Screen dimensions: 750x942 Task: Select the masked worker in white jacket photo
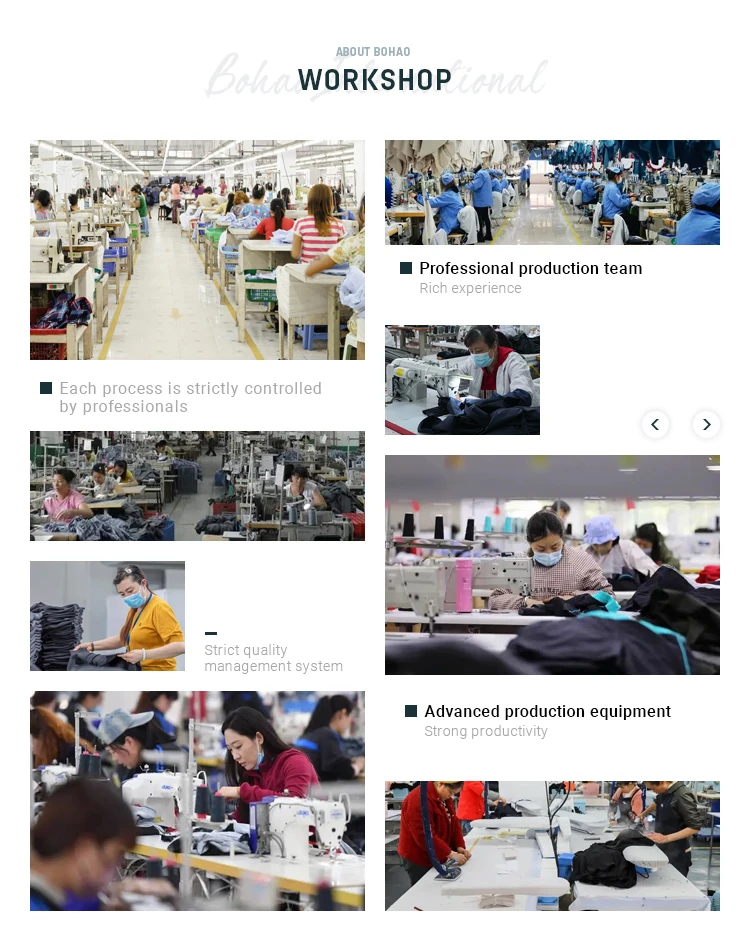point(462,380)
